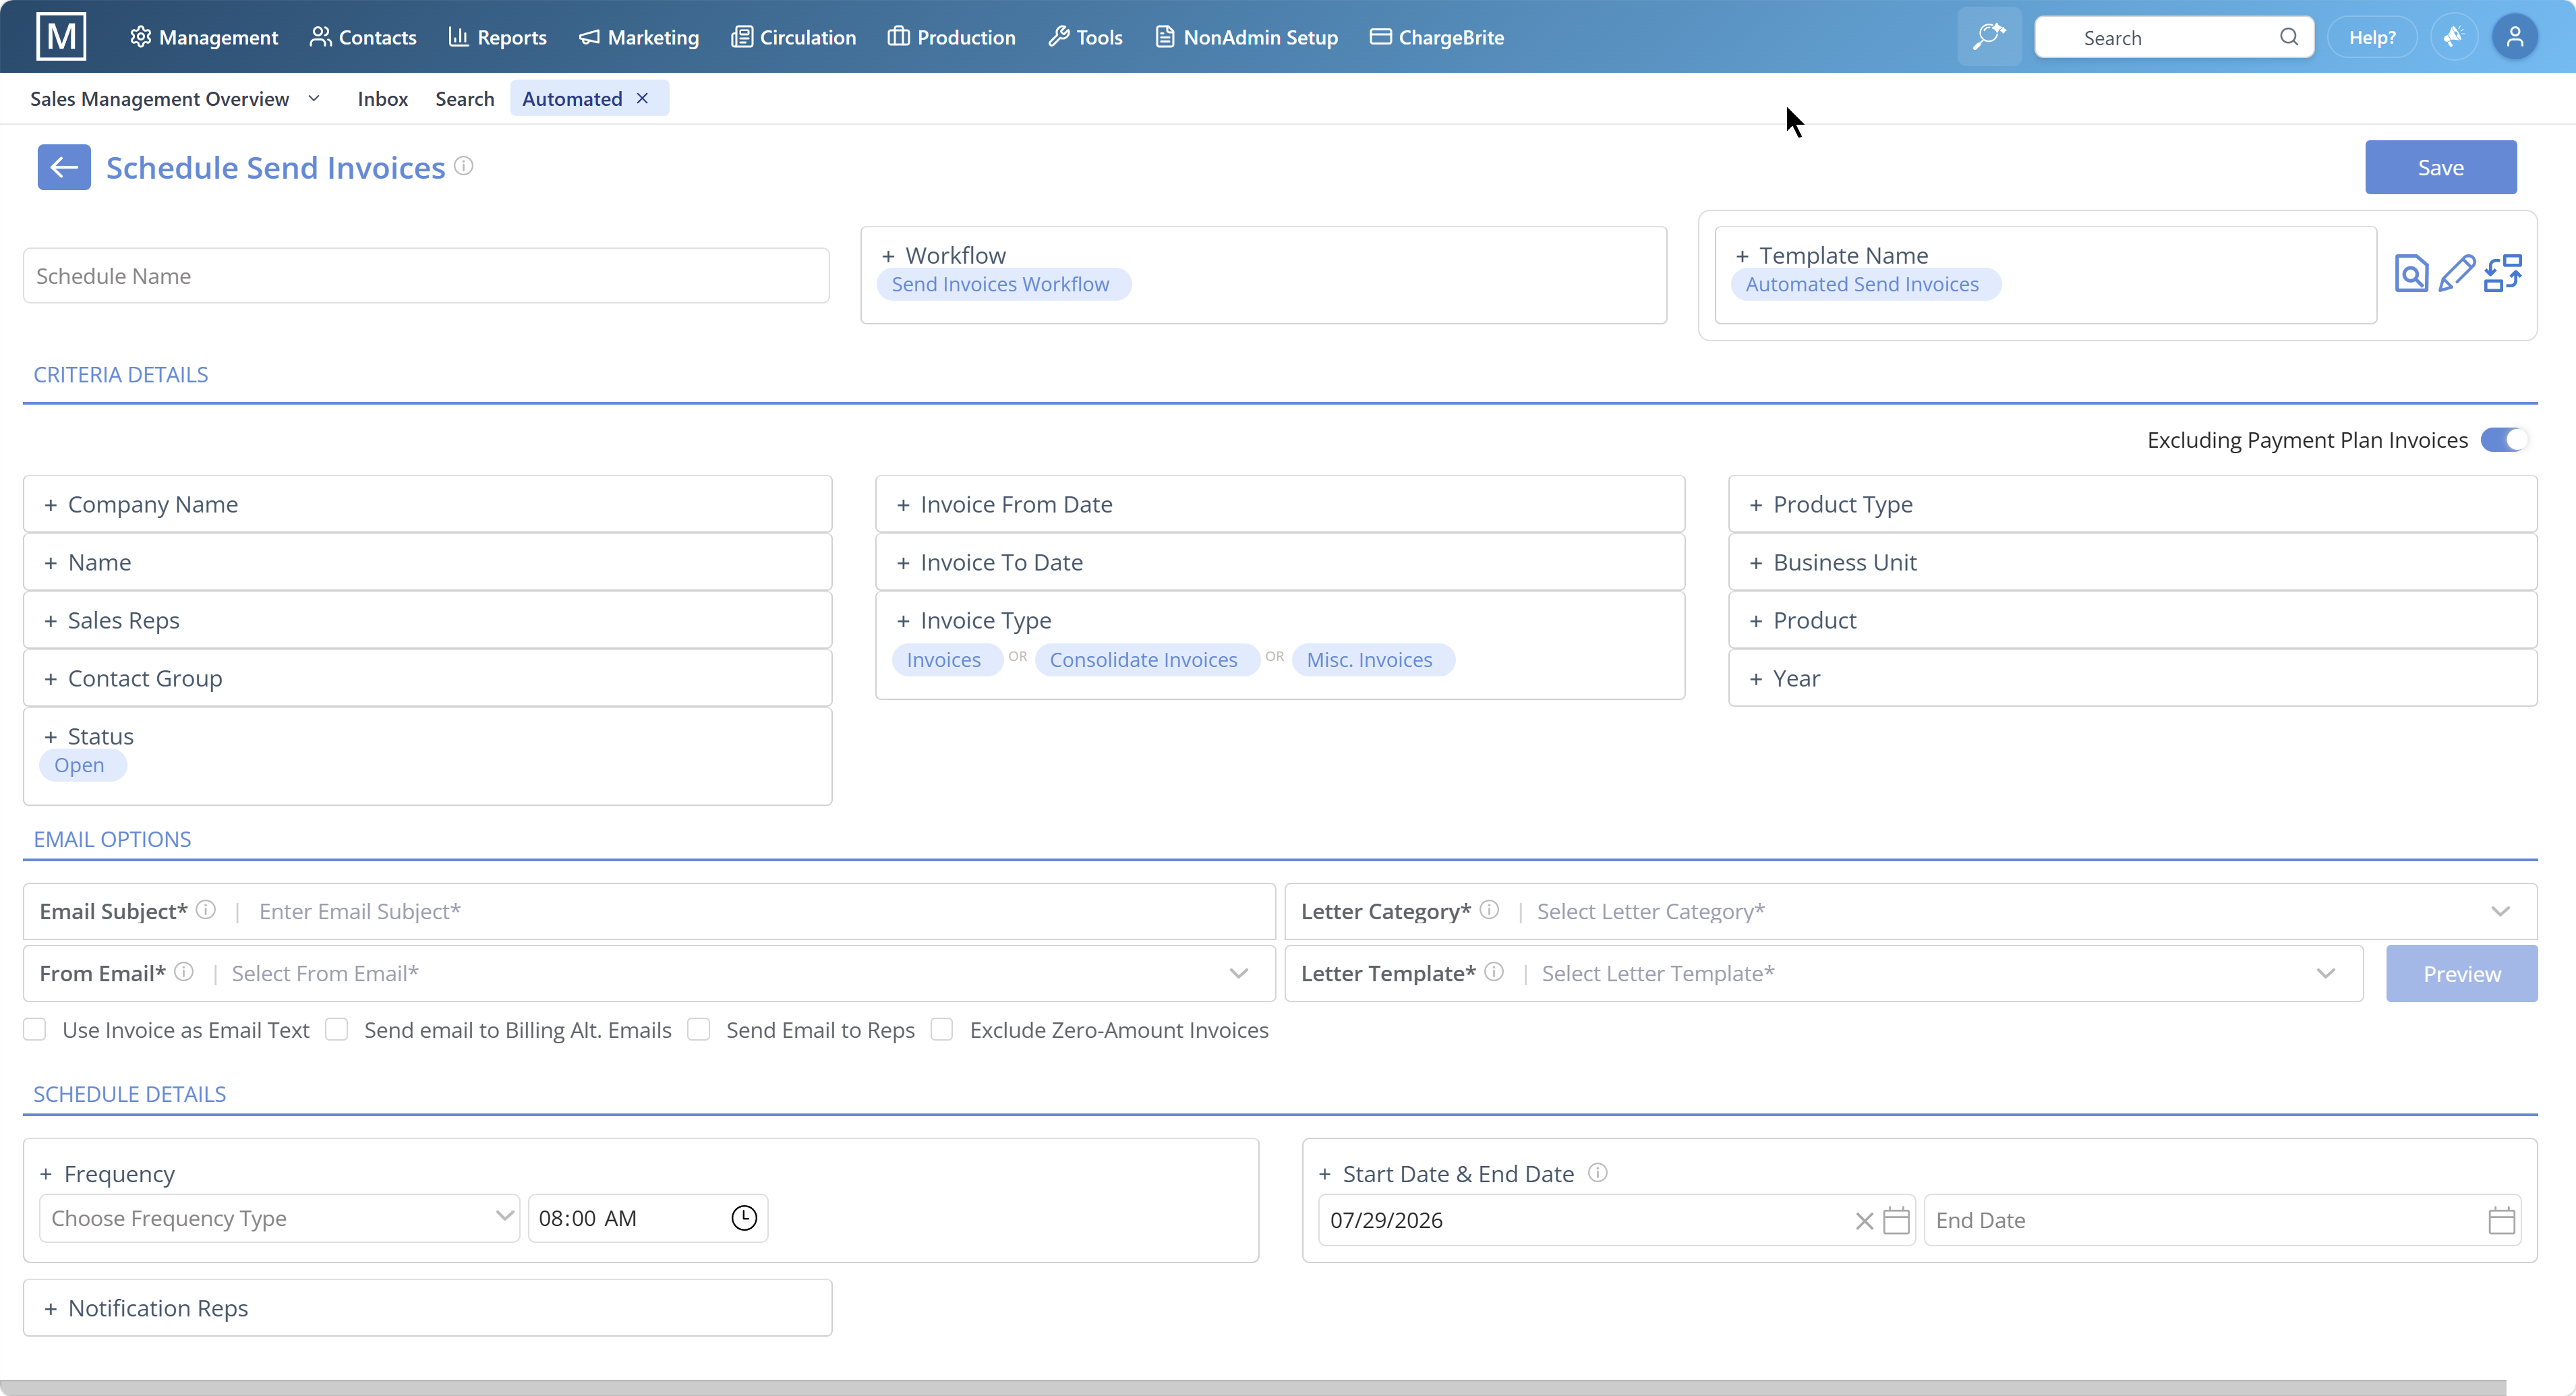Select the Send Invoices Workflow tag
Screen dimensions: 2576x1396
1003,284
